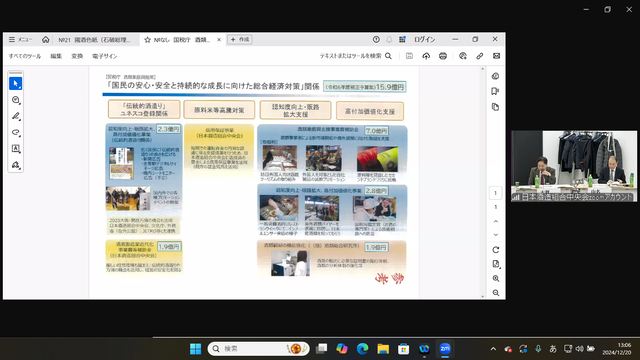Image resolution: width=640 pixels, height=360 pixels.
Task: Open Task View on taskbar
Action: click(322, 349)
